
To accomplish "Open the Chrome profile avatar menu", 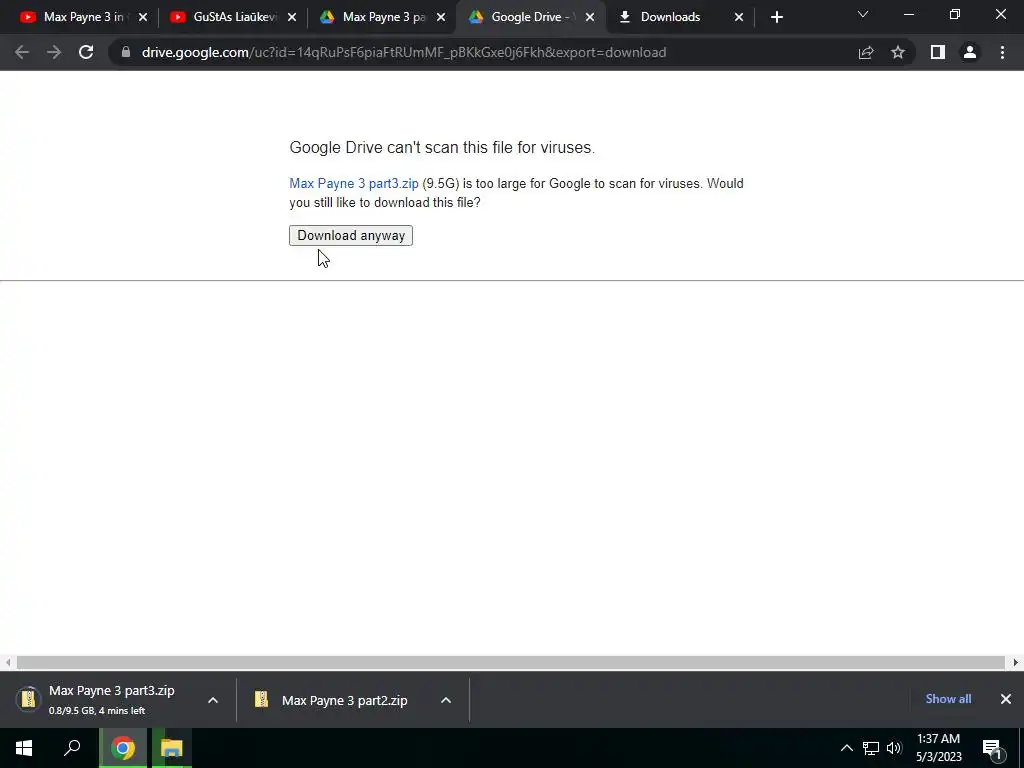I will coord(970,52).
